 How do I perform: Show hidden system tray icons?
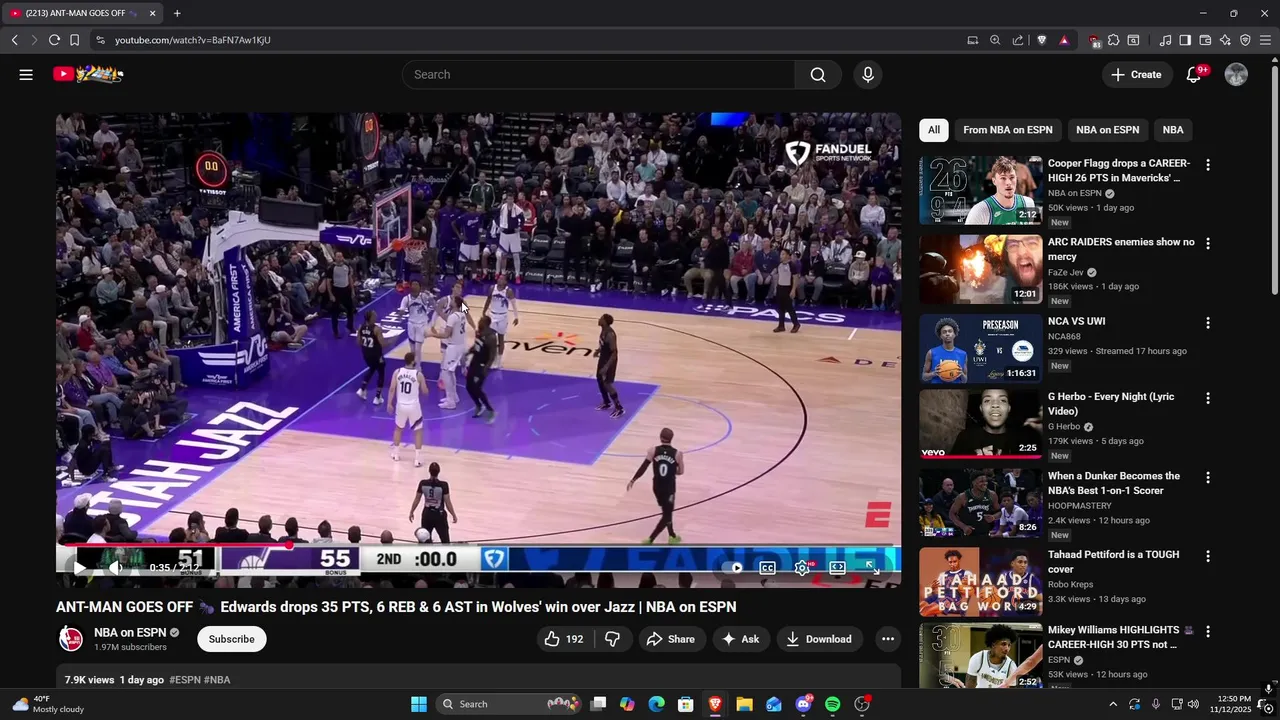point(1113,704)
